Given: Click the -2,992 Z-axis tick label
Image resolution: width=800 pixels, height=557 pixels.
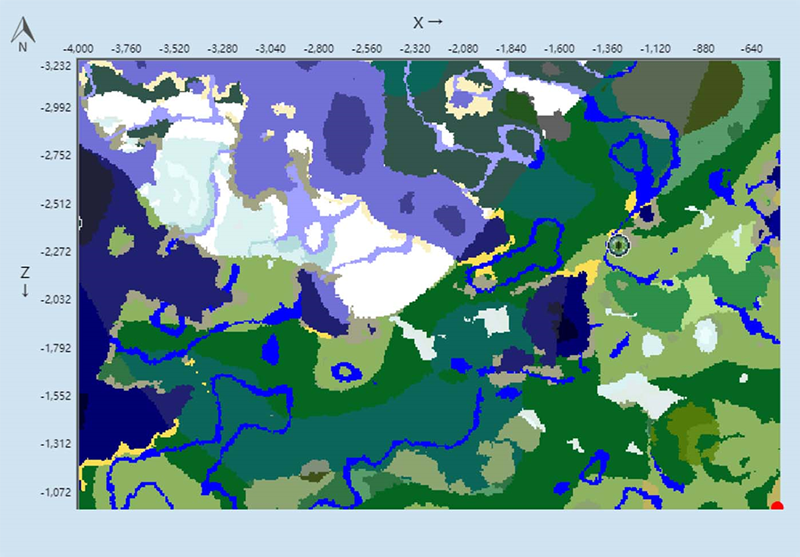Looking at the screenshot, I should point(56,108).
